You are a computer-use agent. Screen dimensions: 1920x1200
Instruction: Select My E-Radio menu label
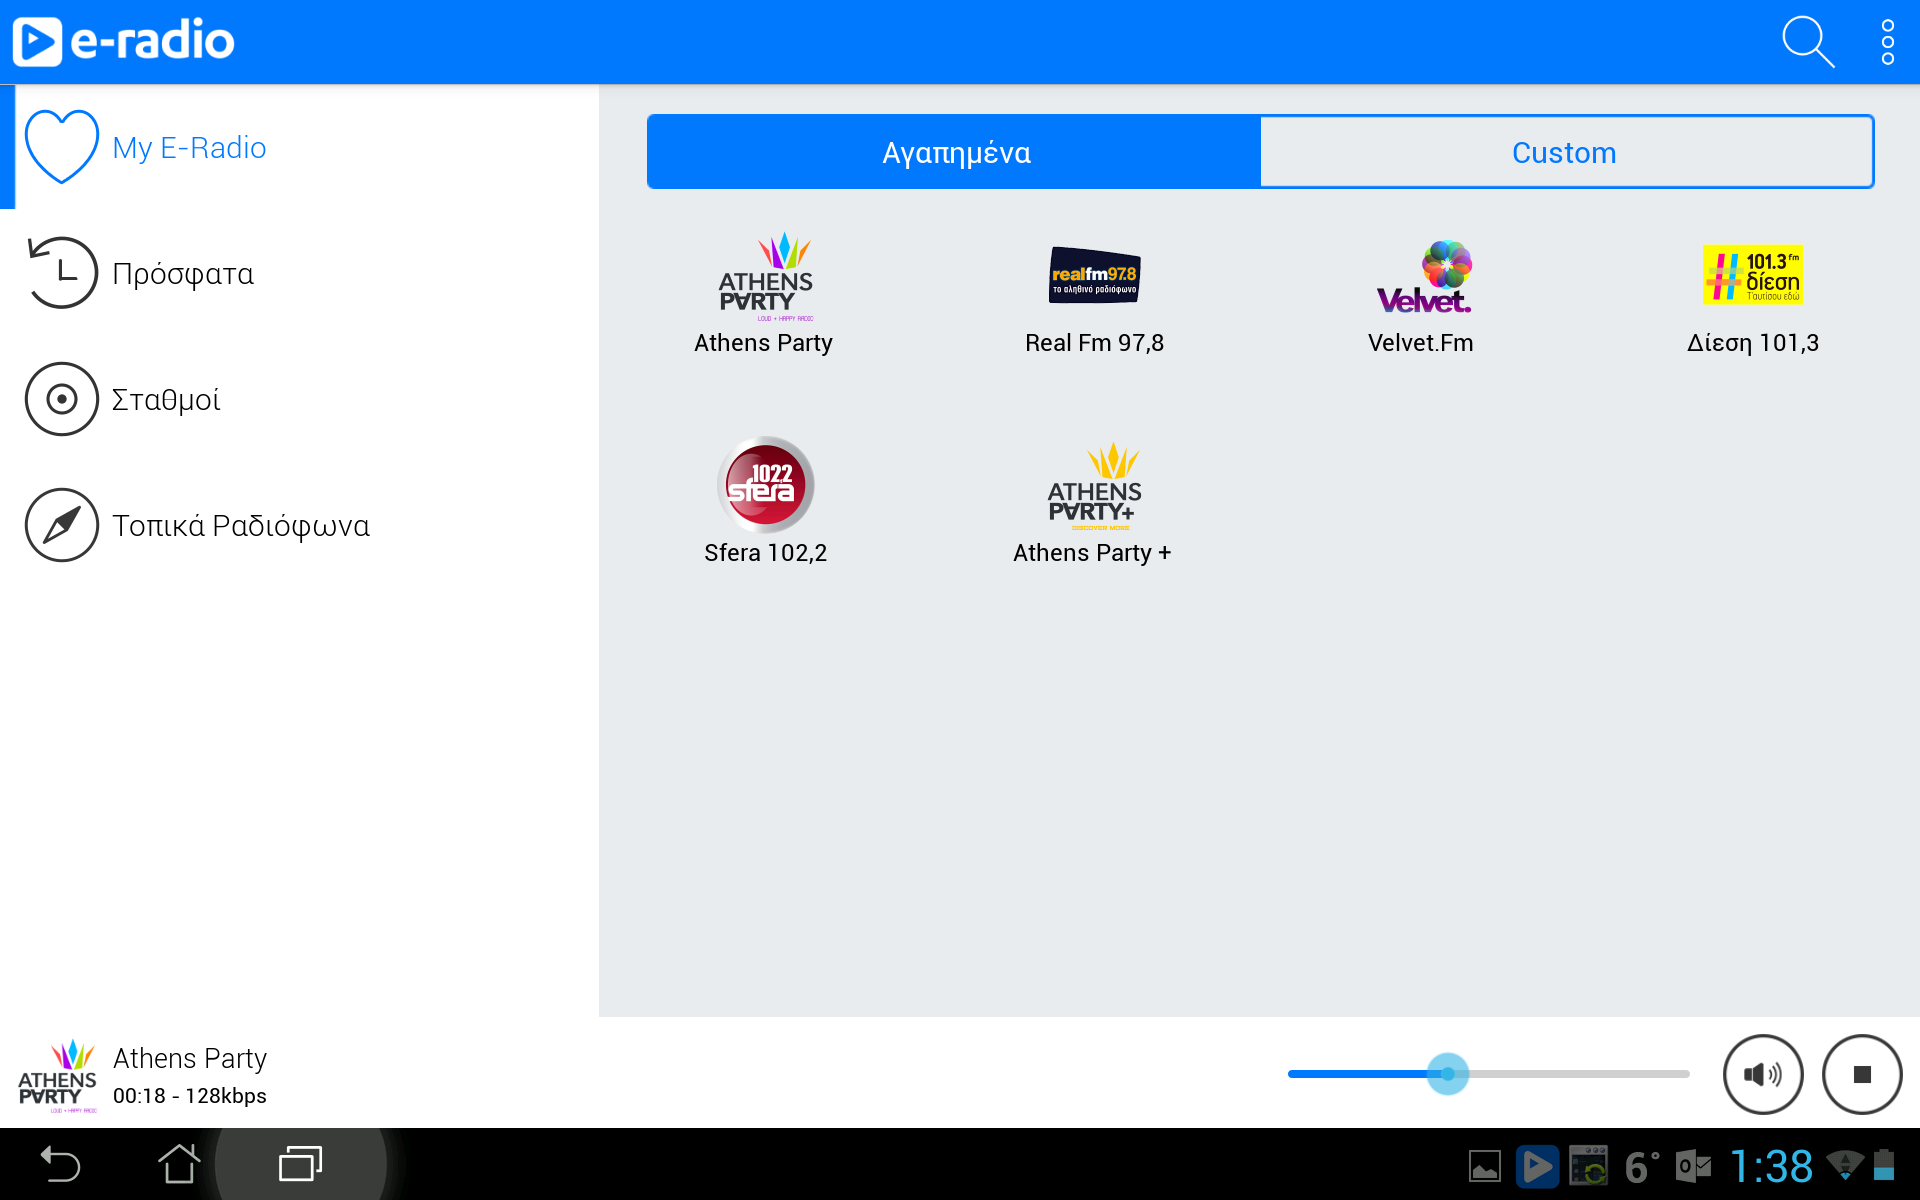click(189, 147)
